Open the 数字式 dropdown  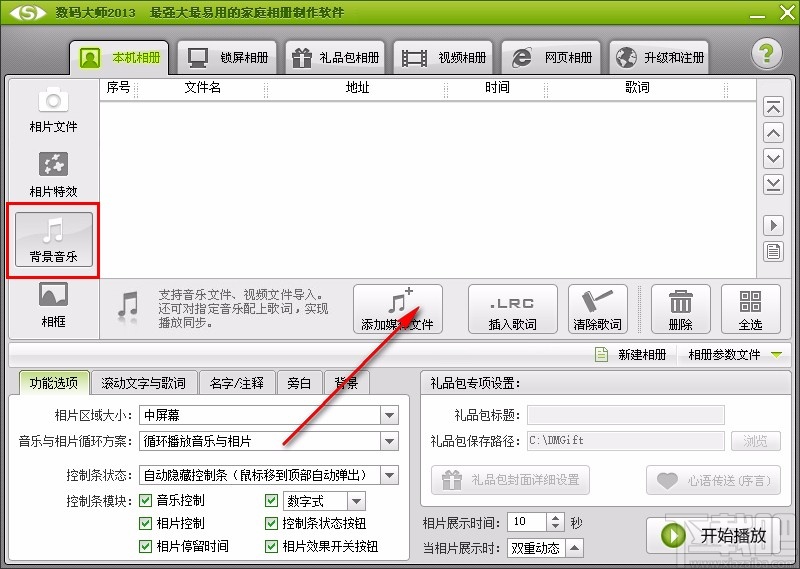tap(324, 501)
